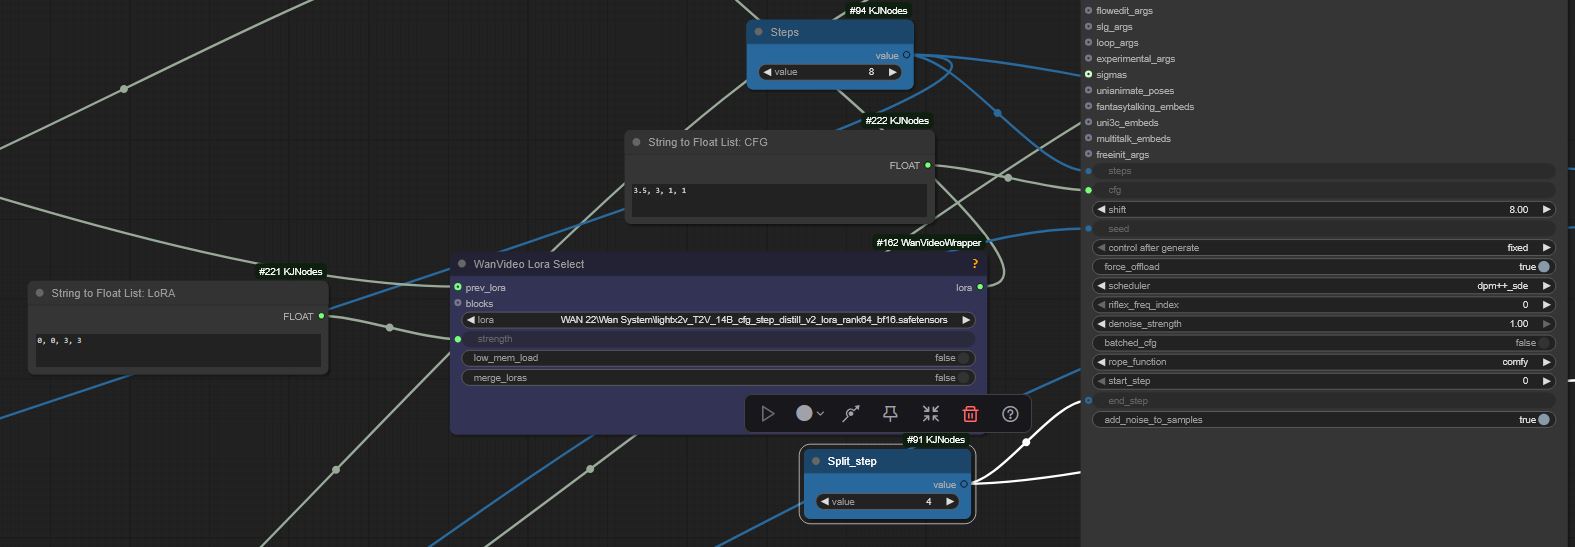Click the #91 KJNodes badge
Screen dimensions: 1575x547
coord(936,439)
